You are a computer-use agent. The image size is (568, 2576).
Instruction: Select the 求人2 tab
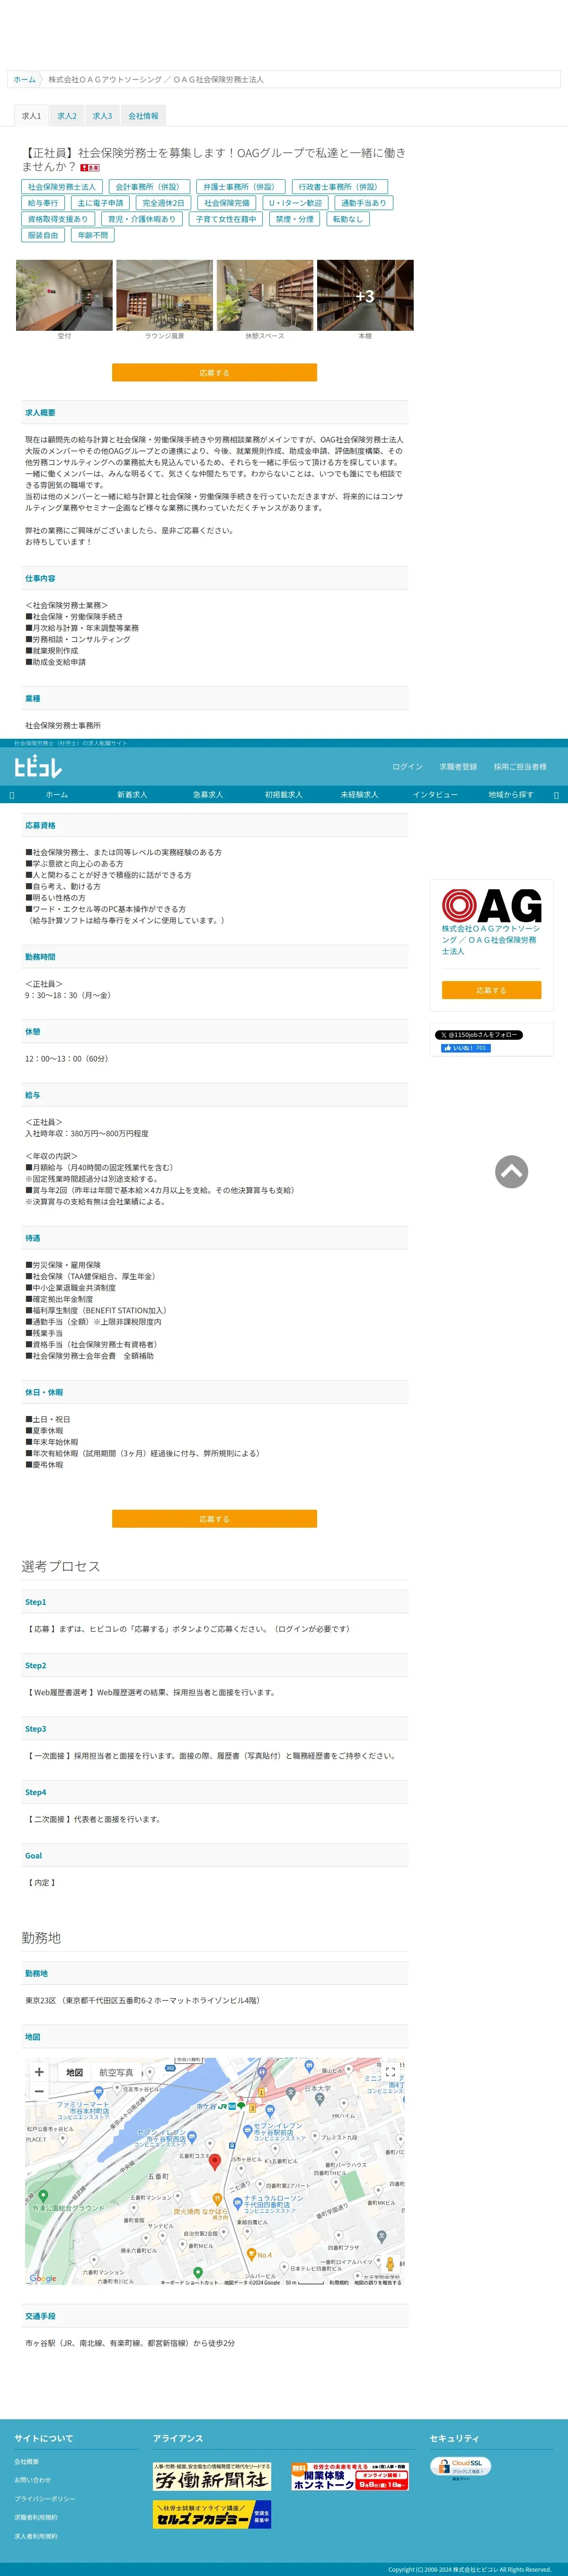pos(67,116)
